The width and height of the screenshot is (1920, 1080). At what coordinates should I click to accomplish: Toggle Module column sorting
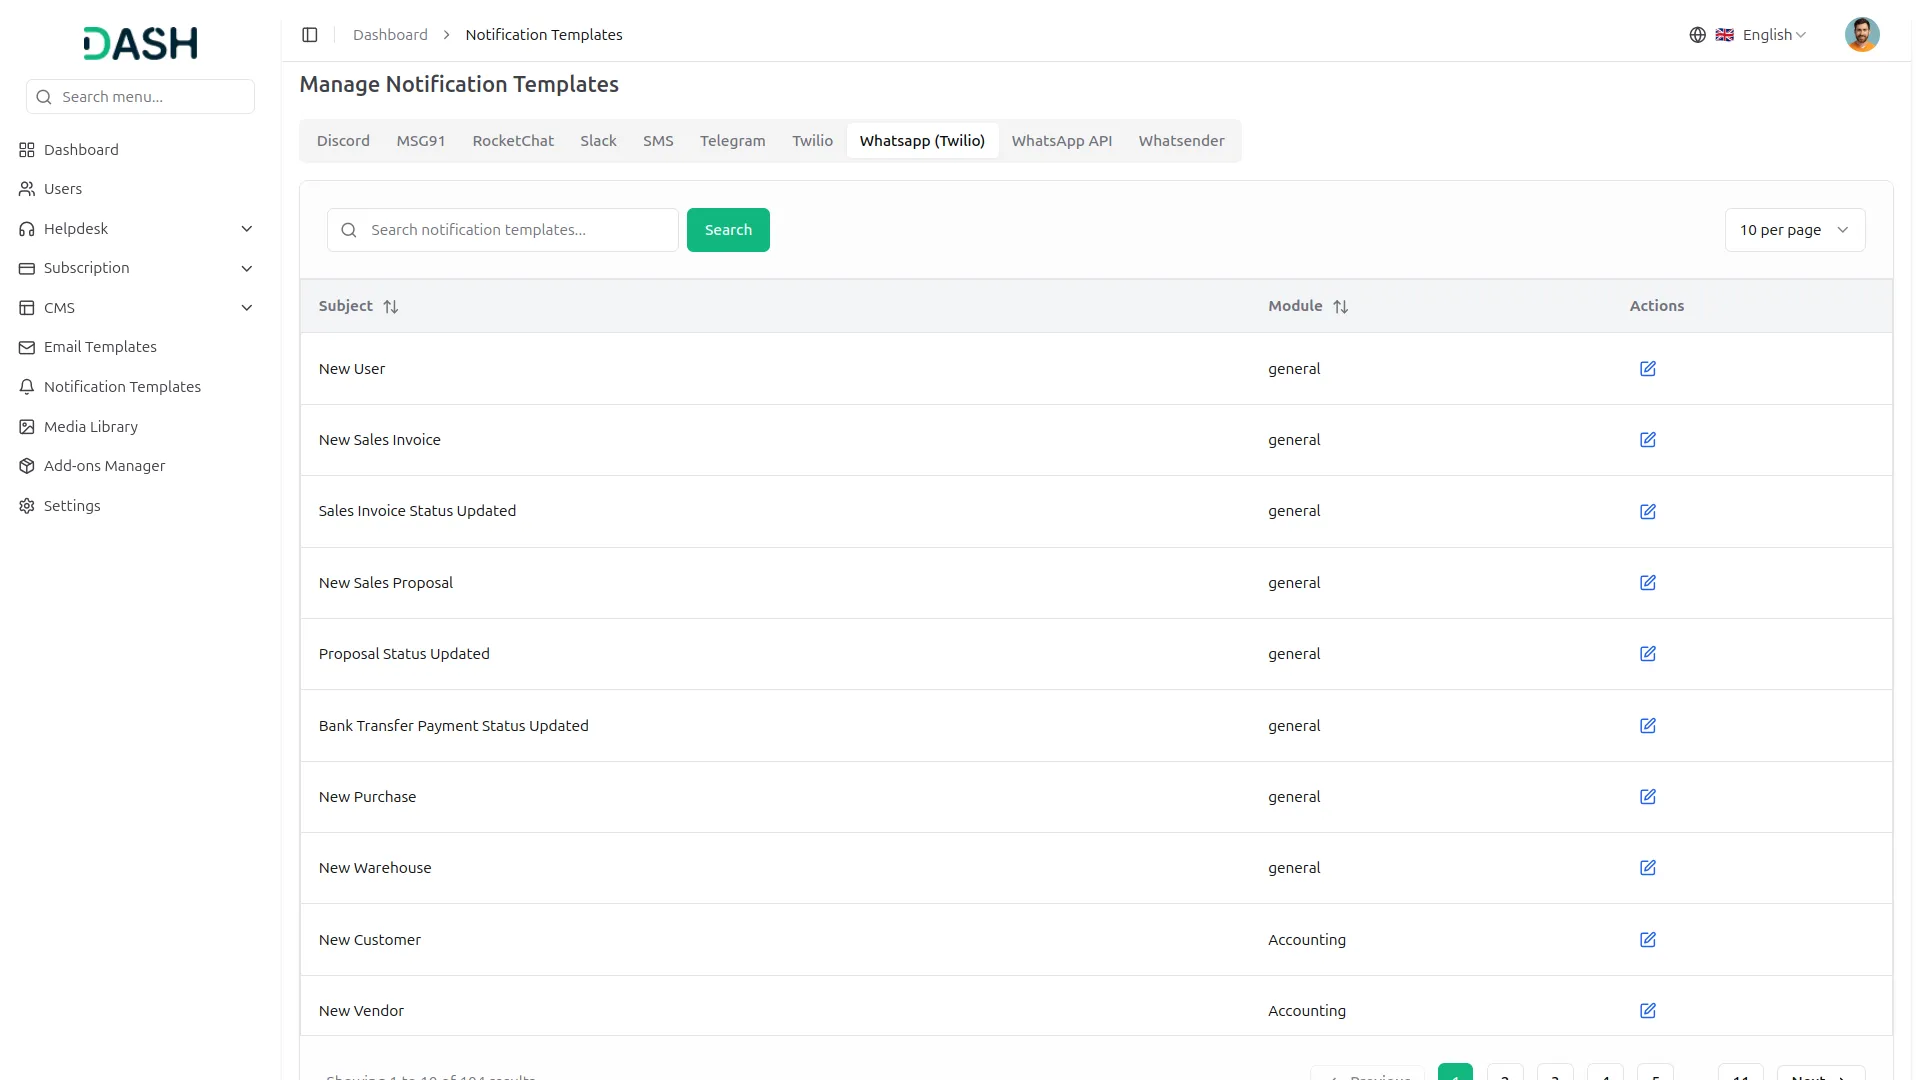[x=1341, y=306]
